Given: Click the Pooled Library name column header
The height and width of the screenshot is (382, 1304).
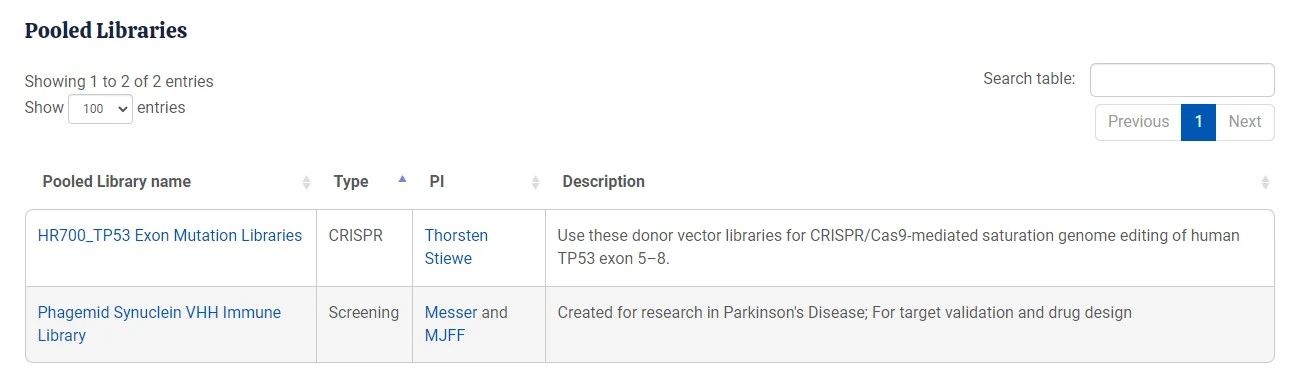Looking at the screenshot, I should [x=117, y=182].
